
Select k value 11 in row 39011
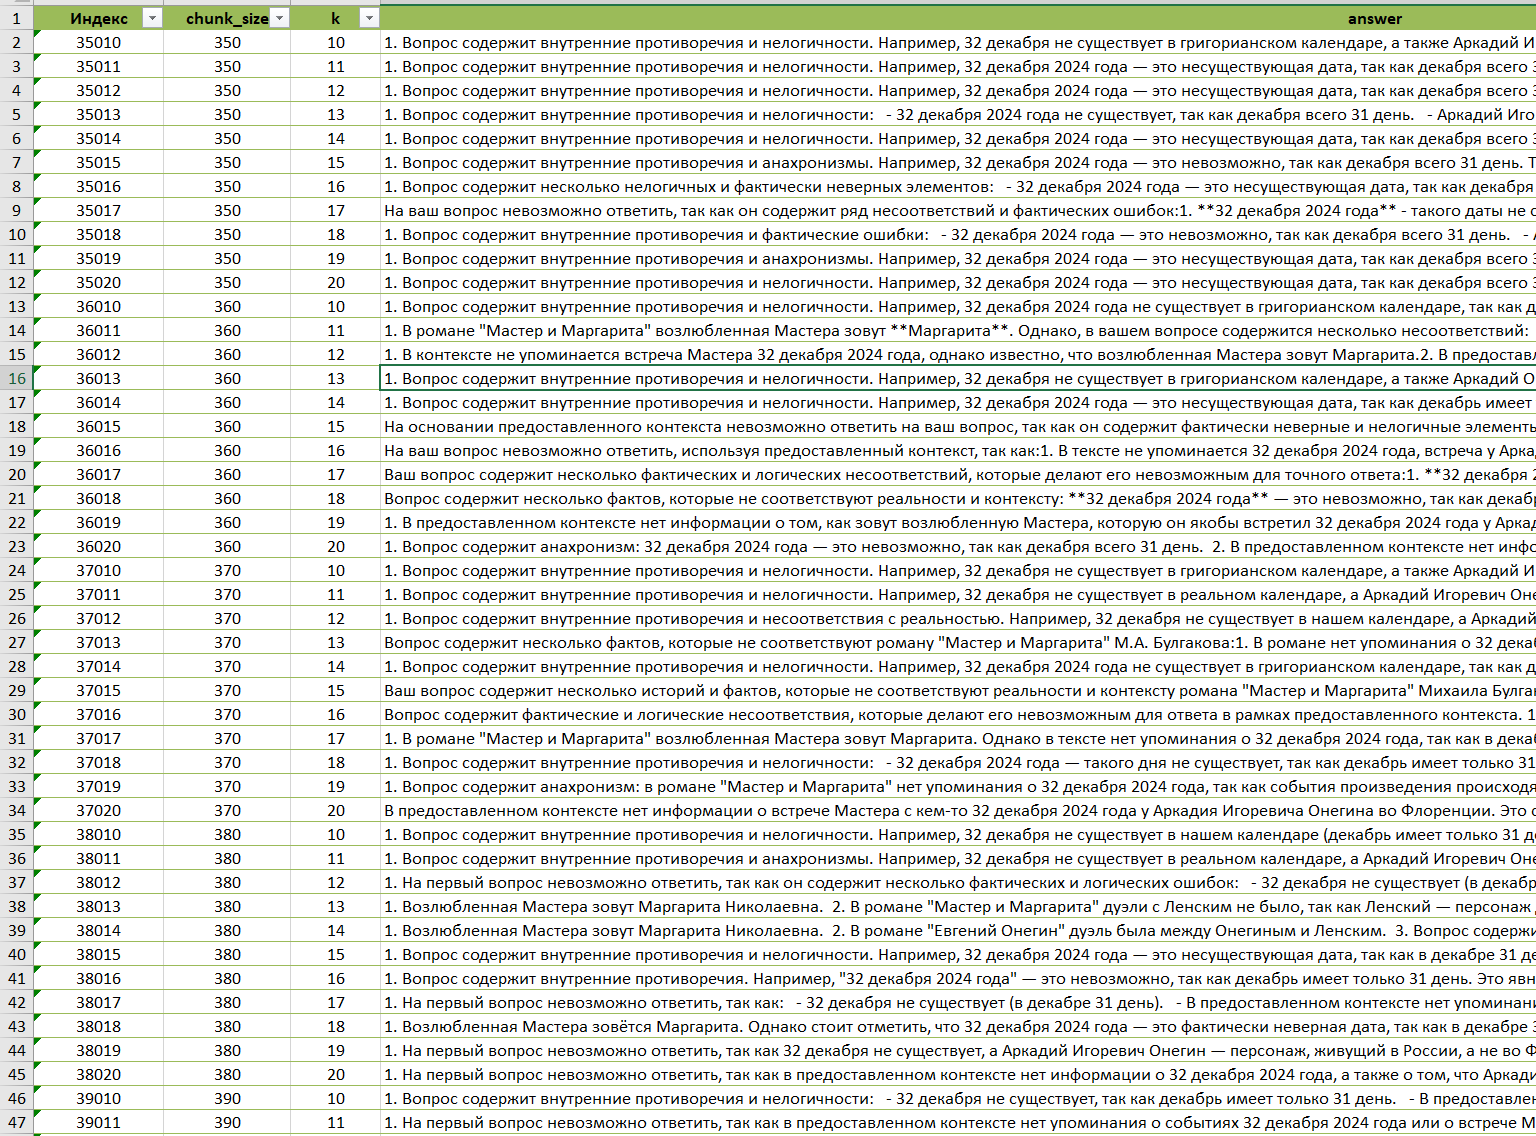336,1122
